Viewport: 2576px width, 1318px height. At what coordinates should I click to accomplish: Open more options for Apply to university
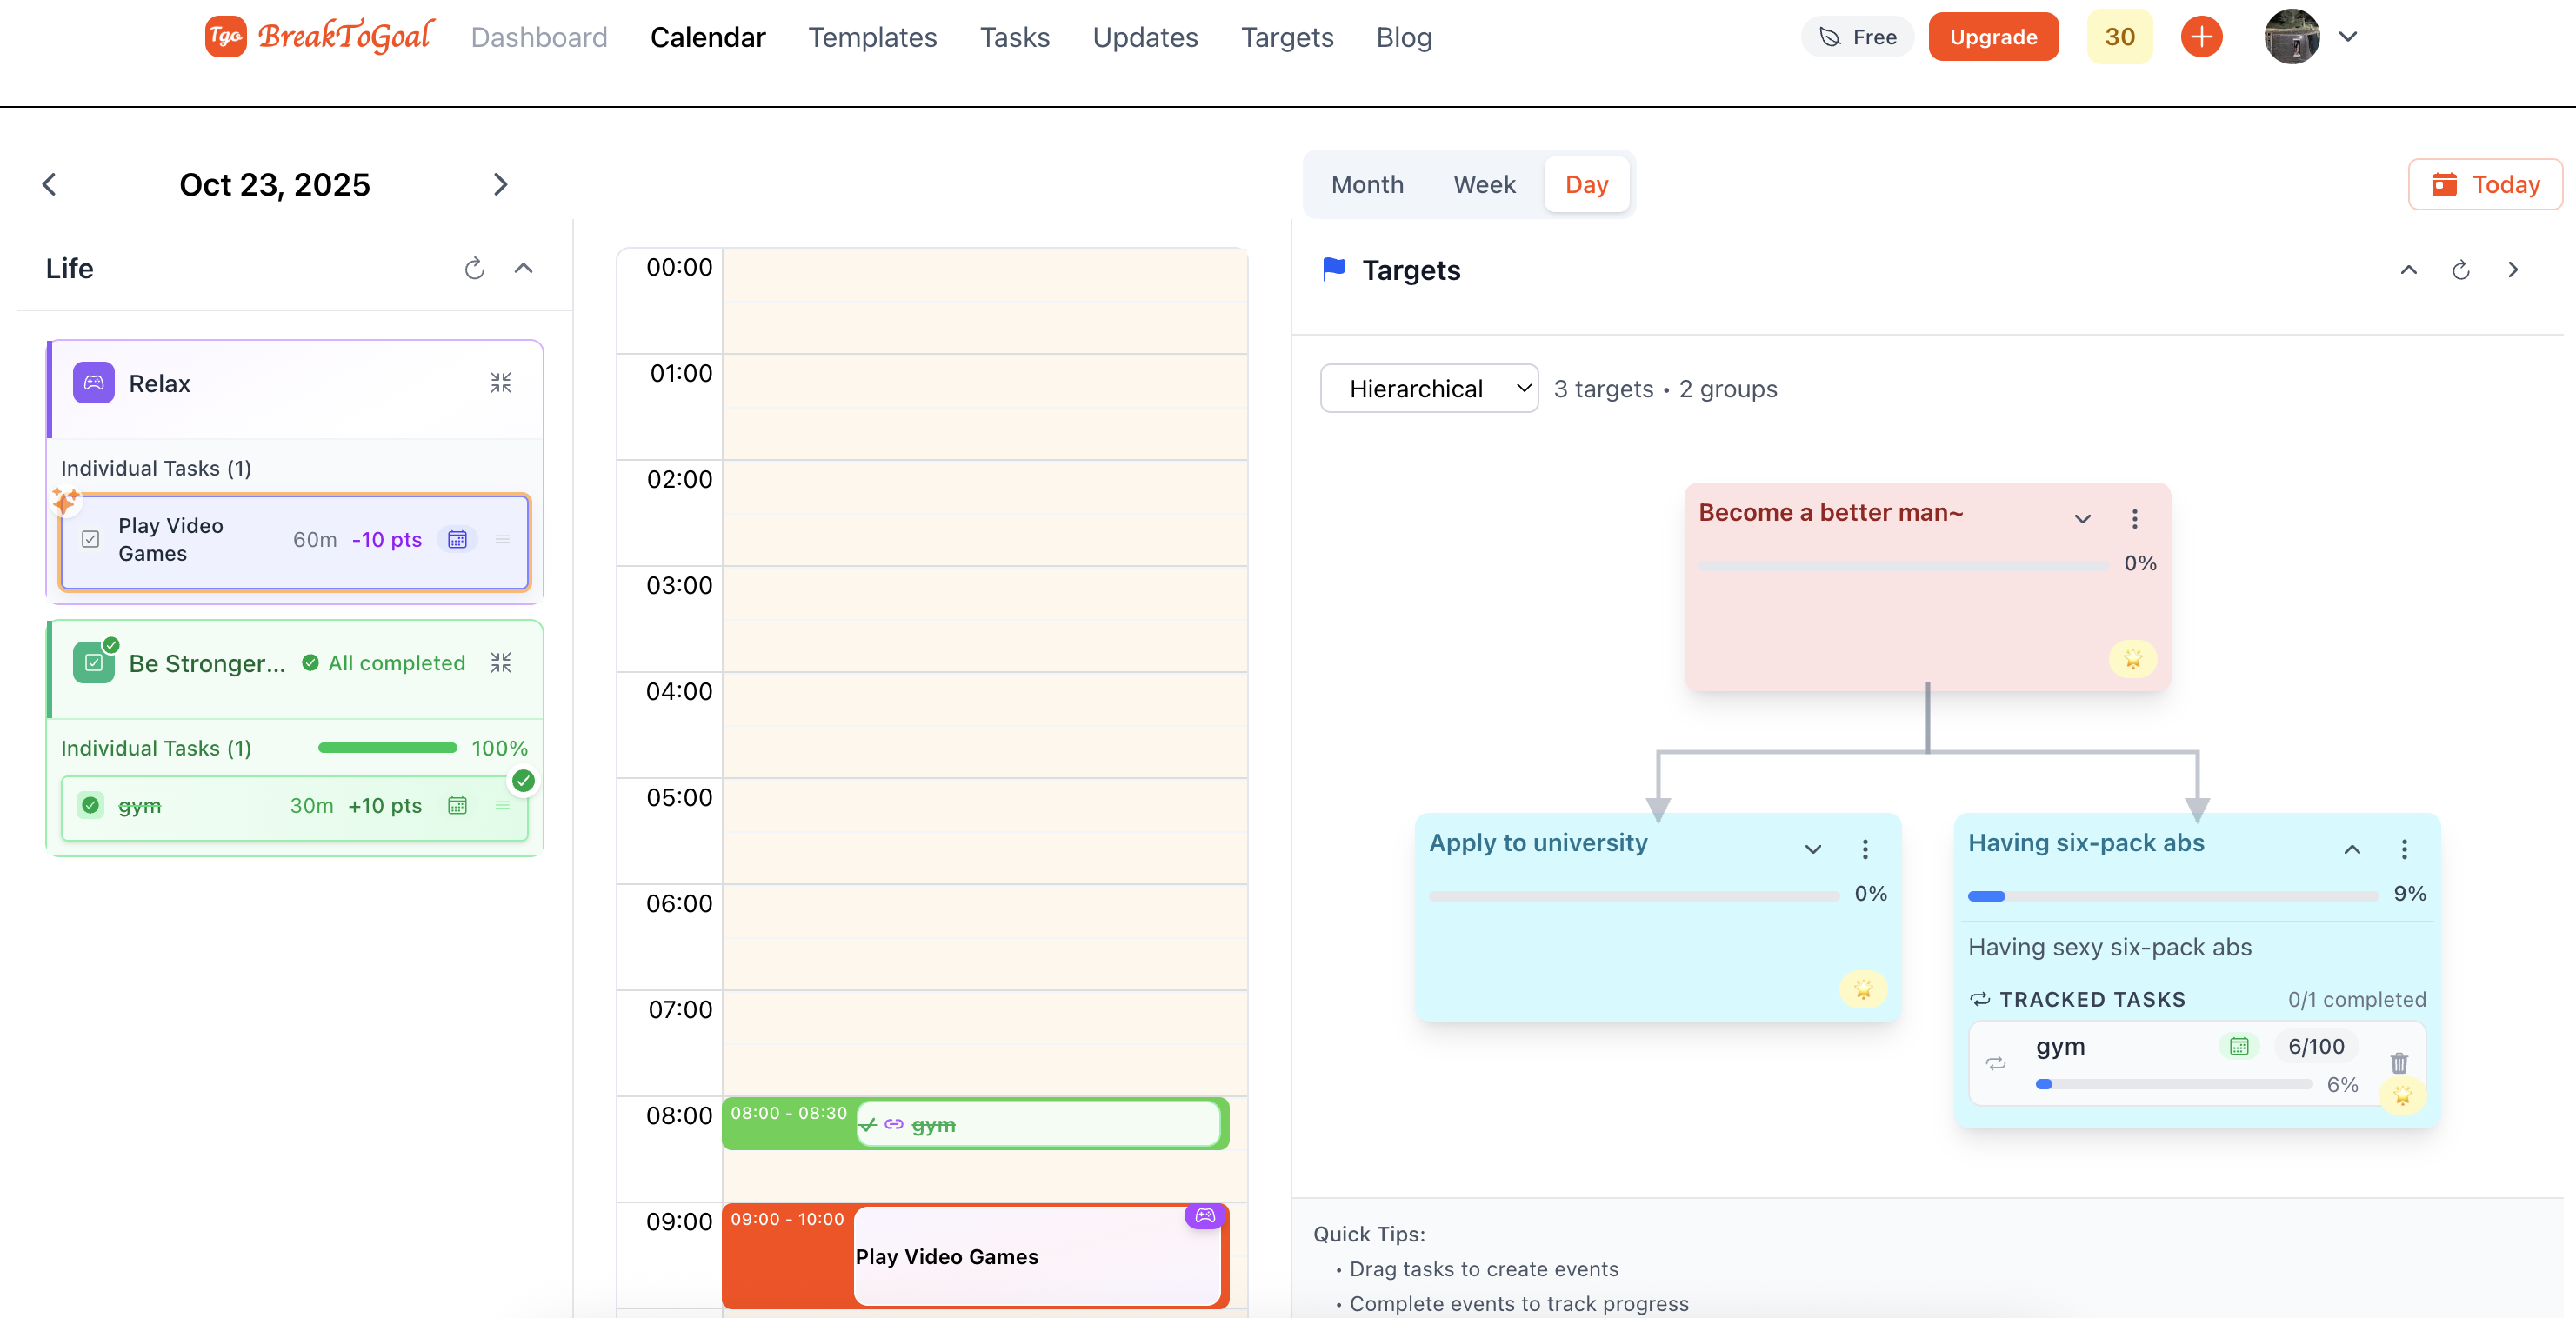(1864, 850)
